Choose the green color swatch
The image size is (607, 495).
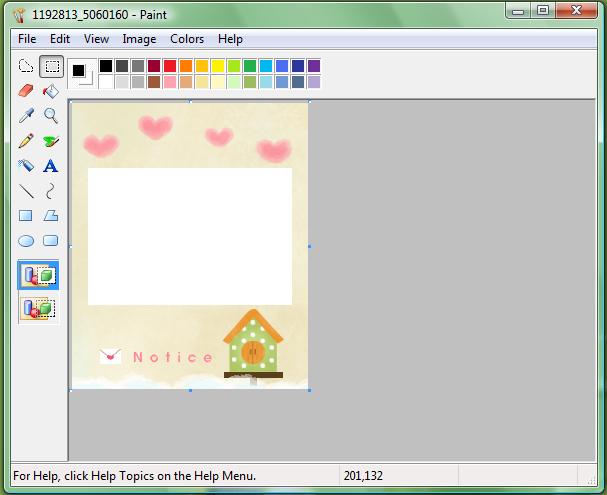click(250, 66)
